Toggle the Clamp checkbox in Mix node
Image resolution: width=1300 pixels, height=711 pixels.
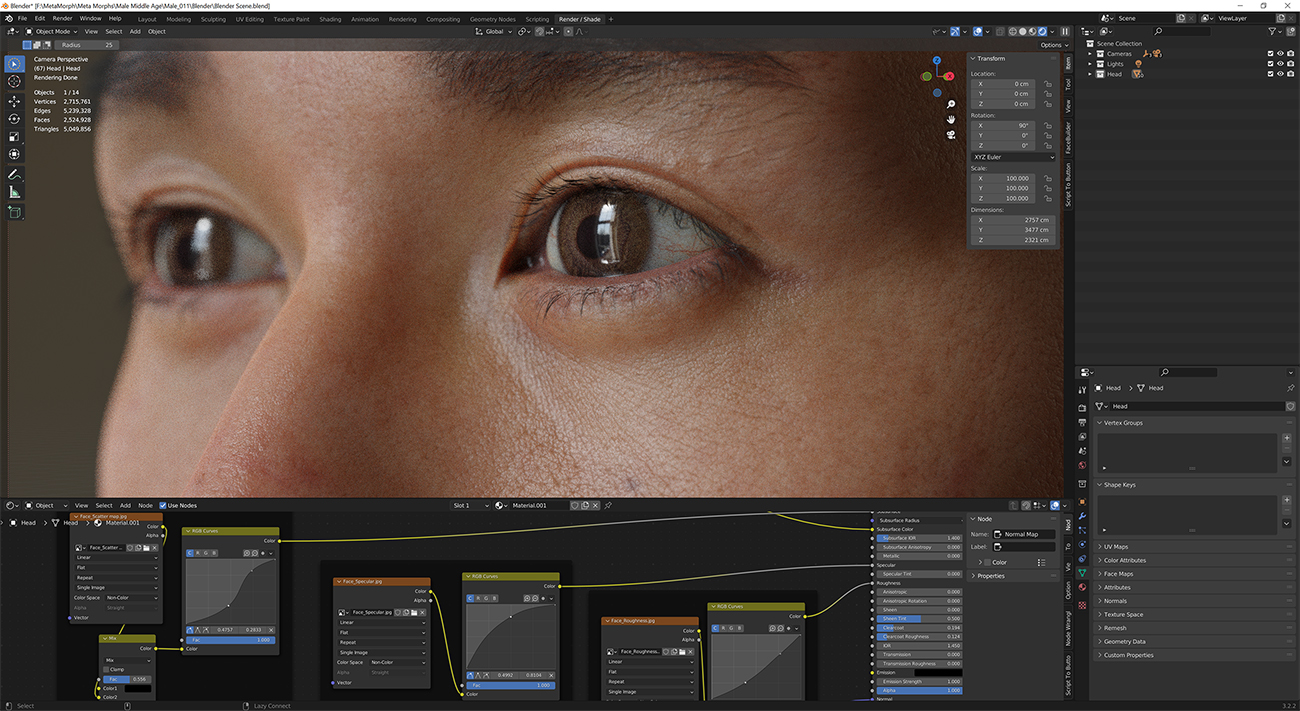click(108, 669)
